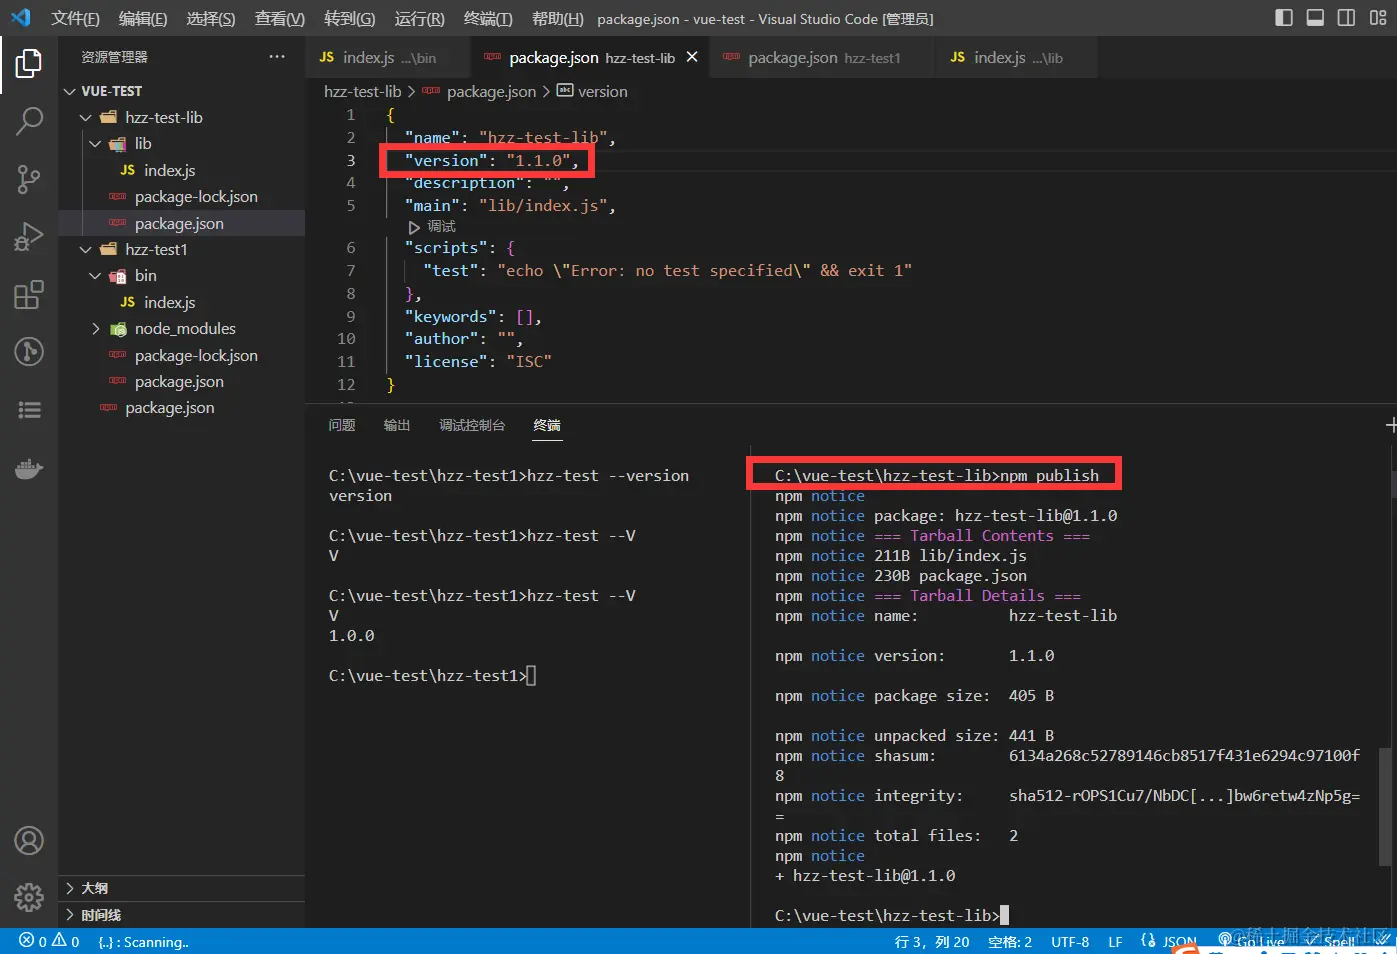This screenshot has height=954, width=1397.
Task: Select the 终端 terminal panel tab
Action: point(547,425)
